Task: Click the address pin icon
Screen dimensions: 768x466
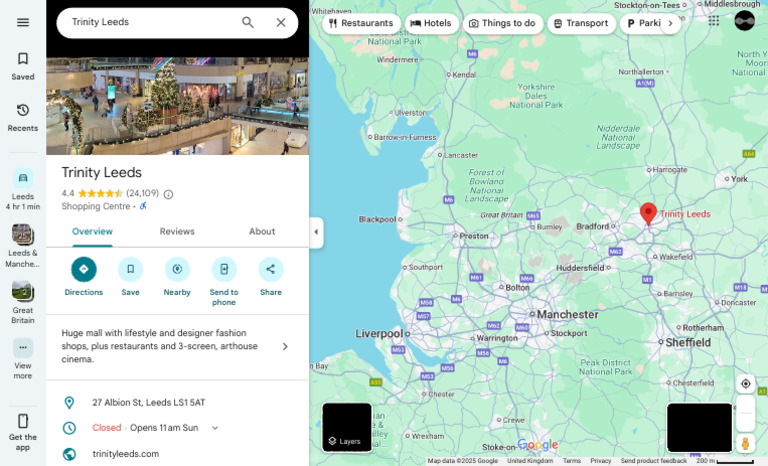Action: click(x=70, y=403)
